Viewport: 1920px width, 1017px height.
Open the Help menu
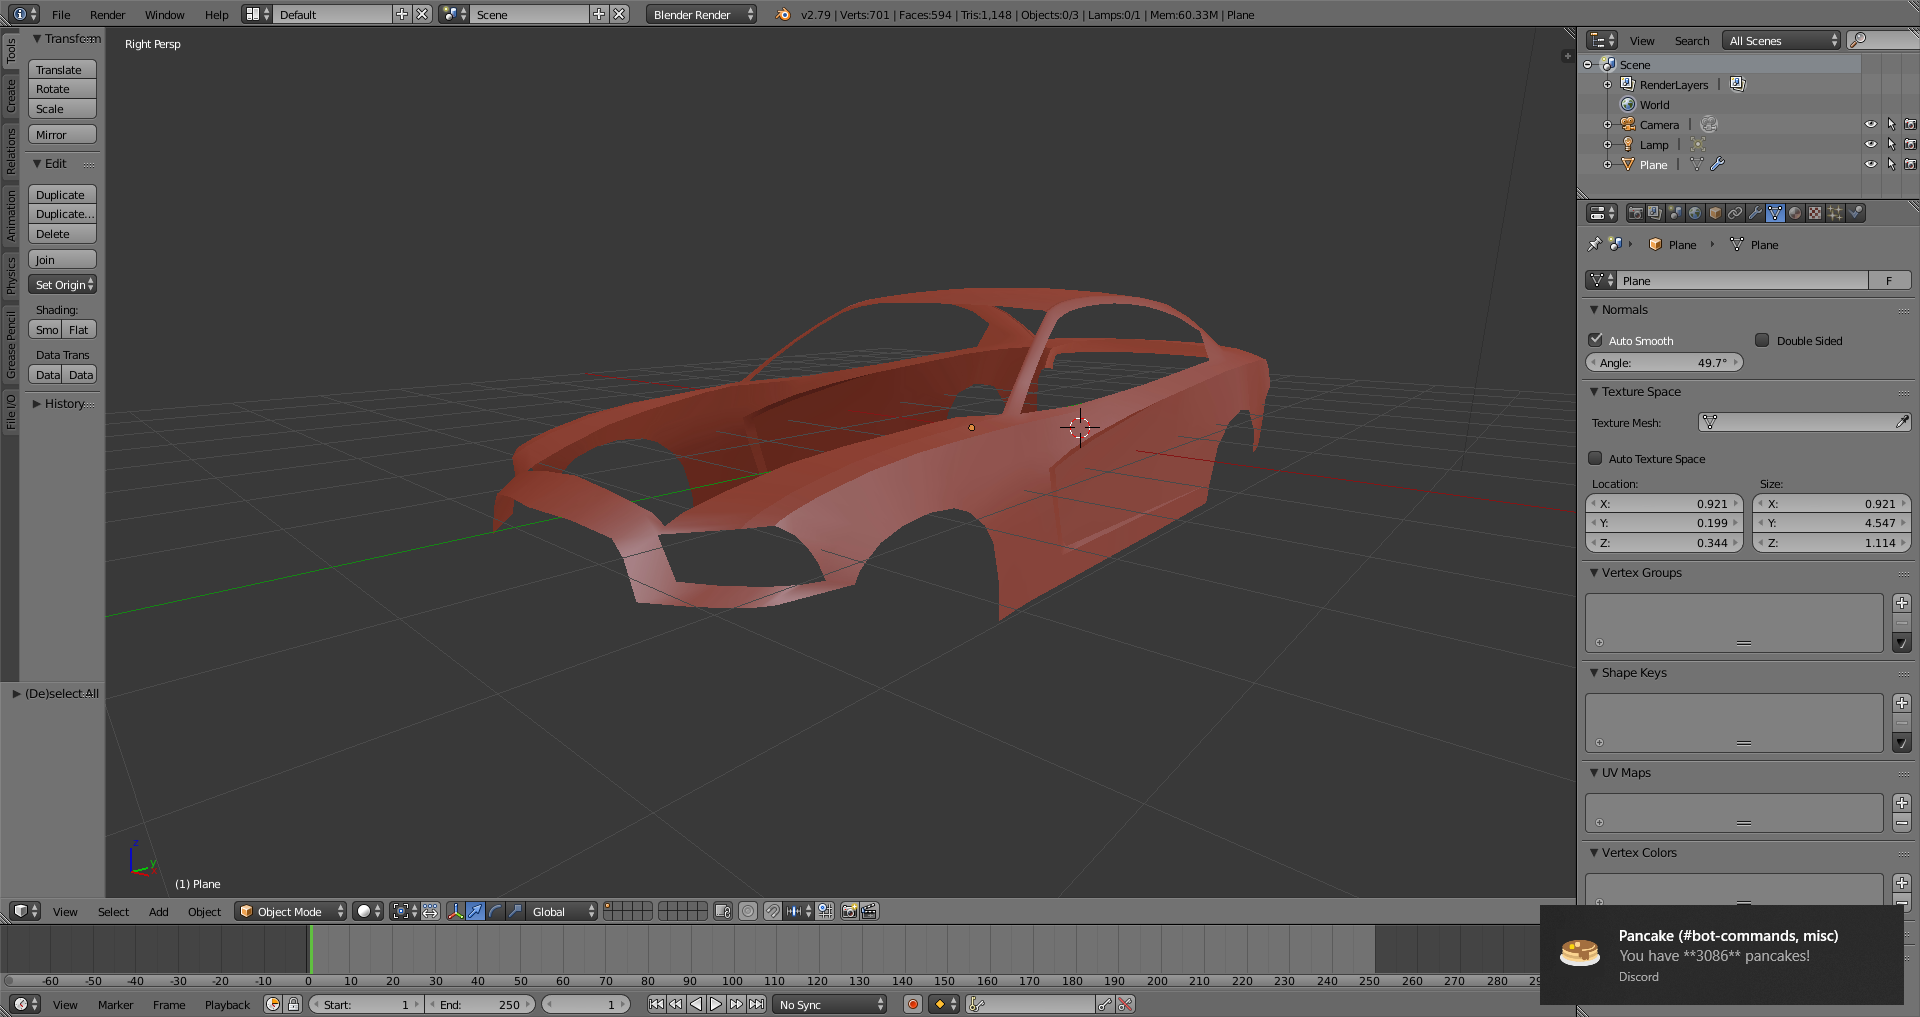point(216,14)
